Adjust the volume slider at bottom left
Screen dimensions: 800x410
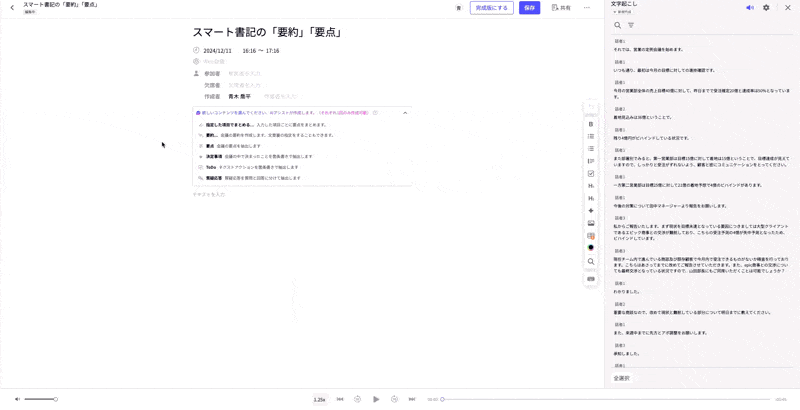[40, 399]
